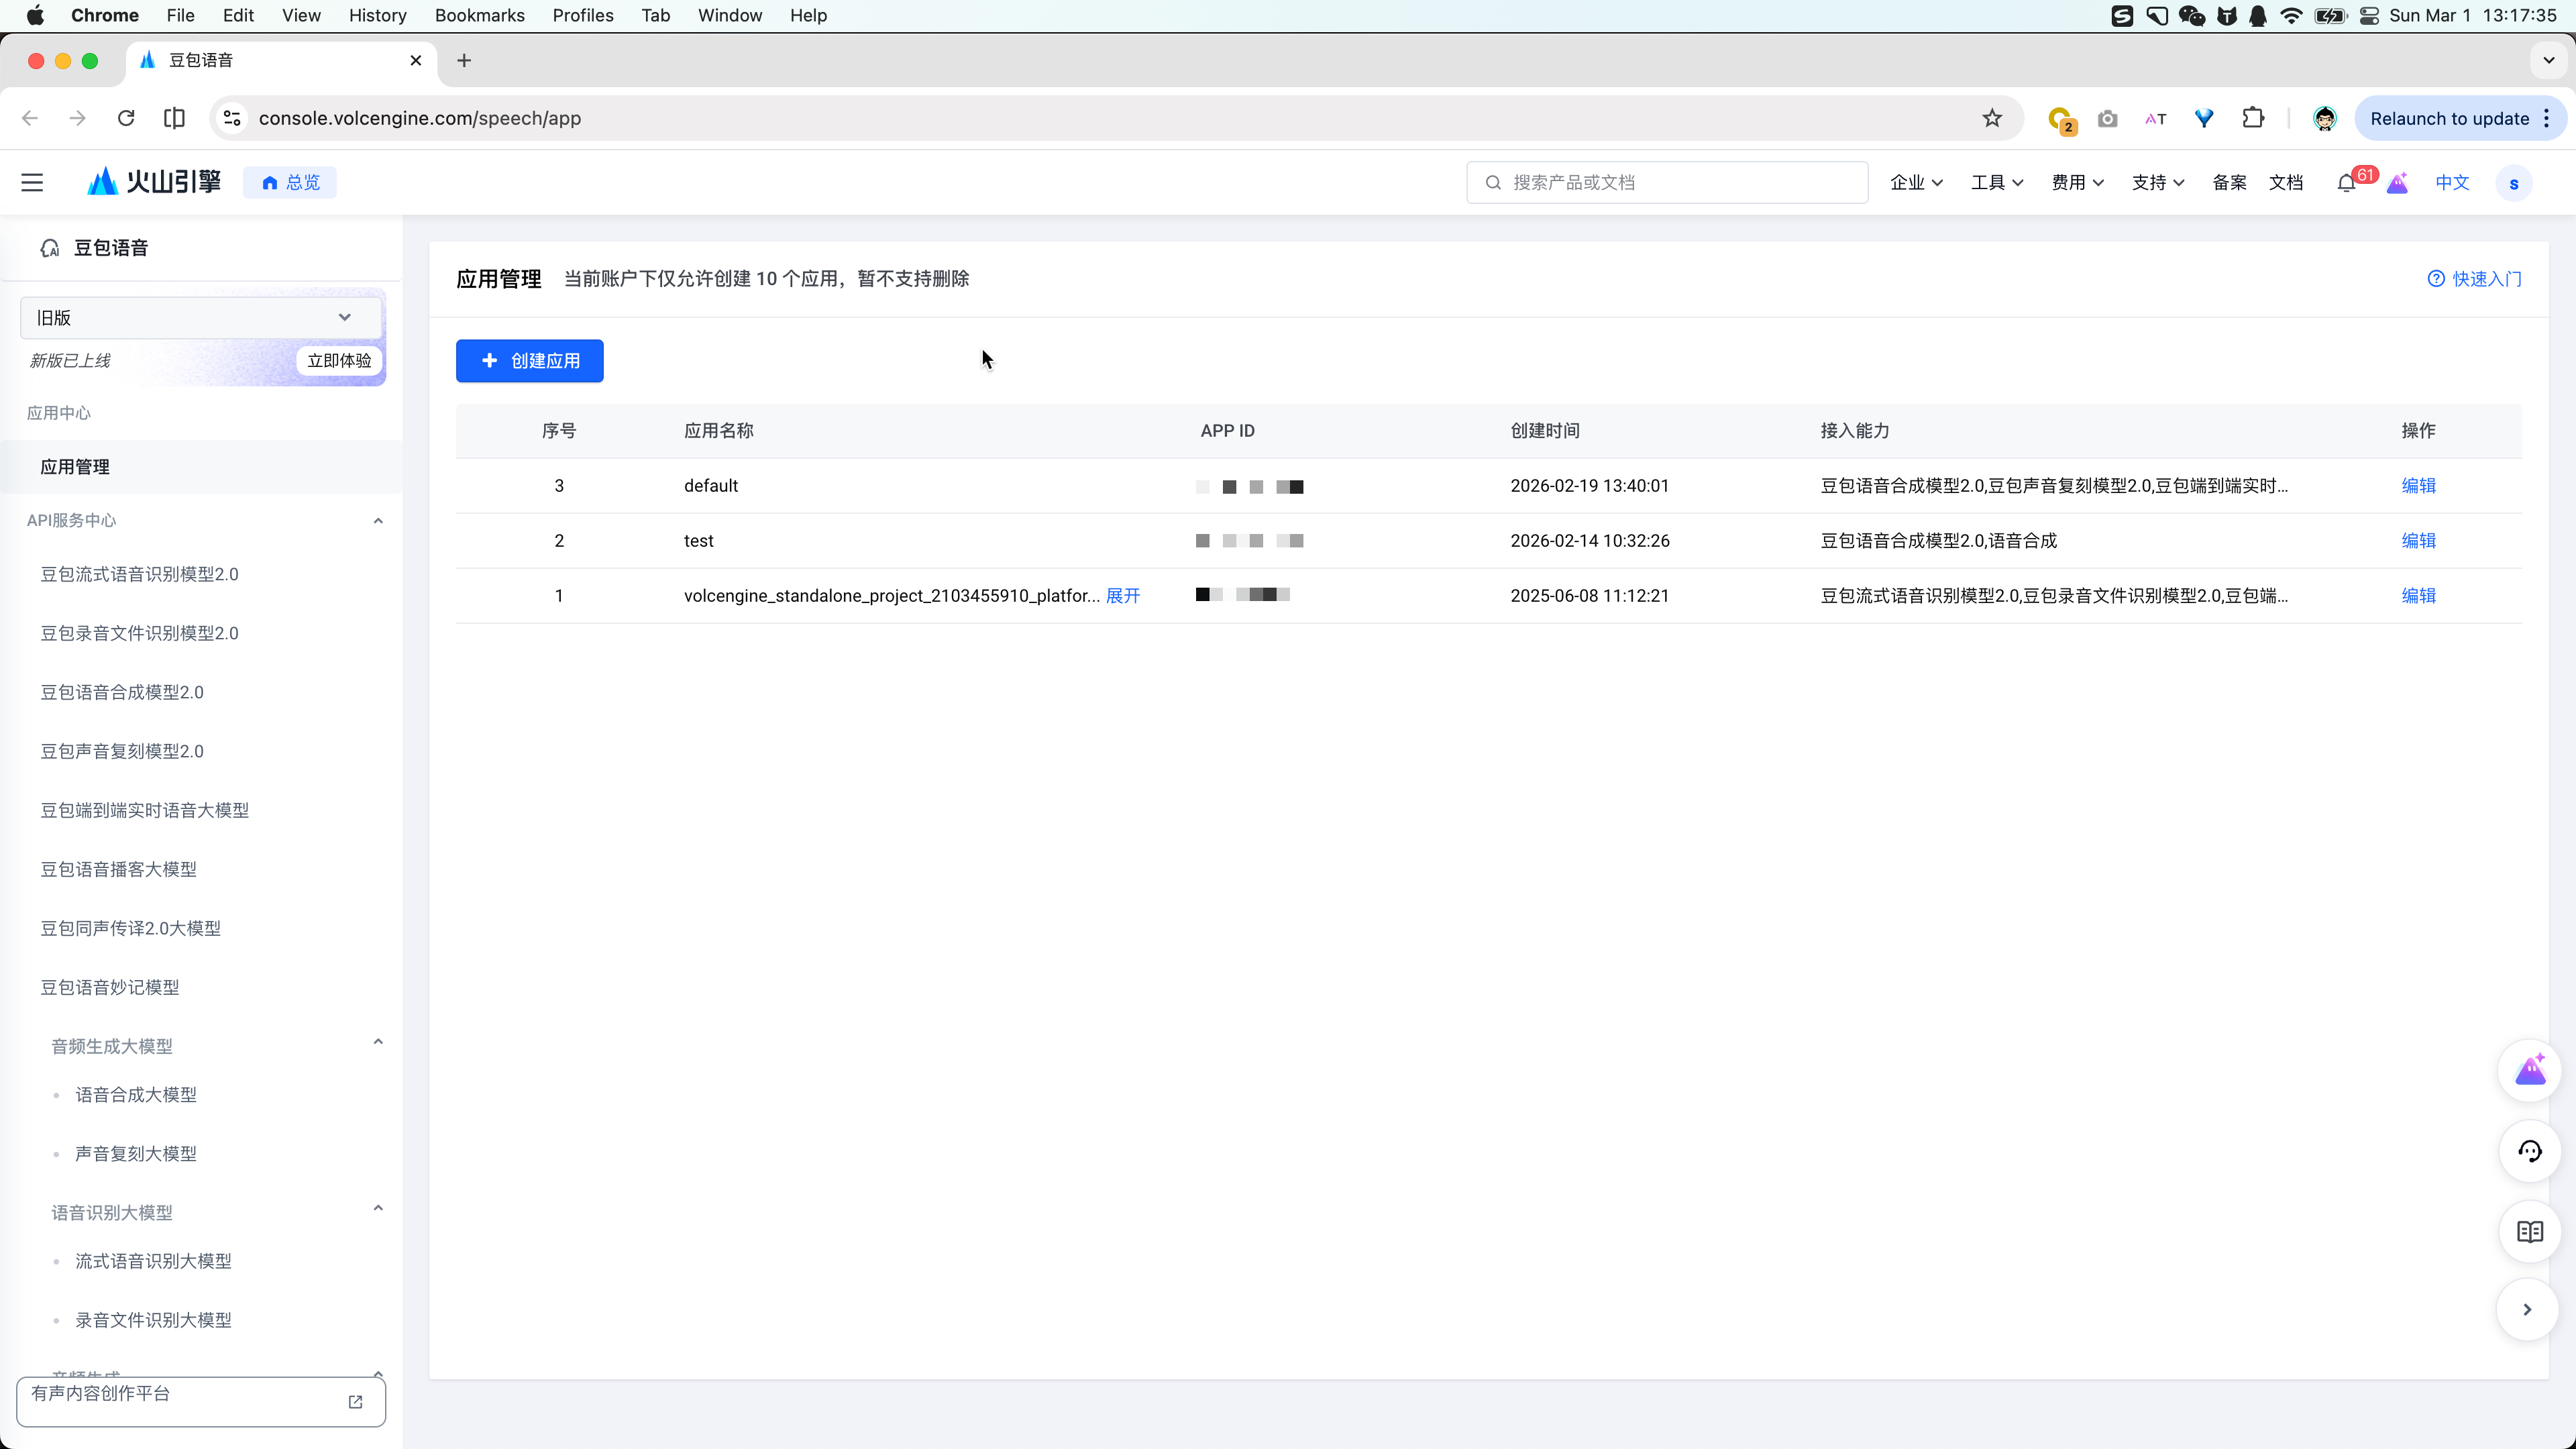Open the 企业 dropdown menu
This screenshot has height=1449, width=2576.
tap(1915, 182)
